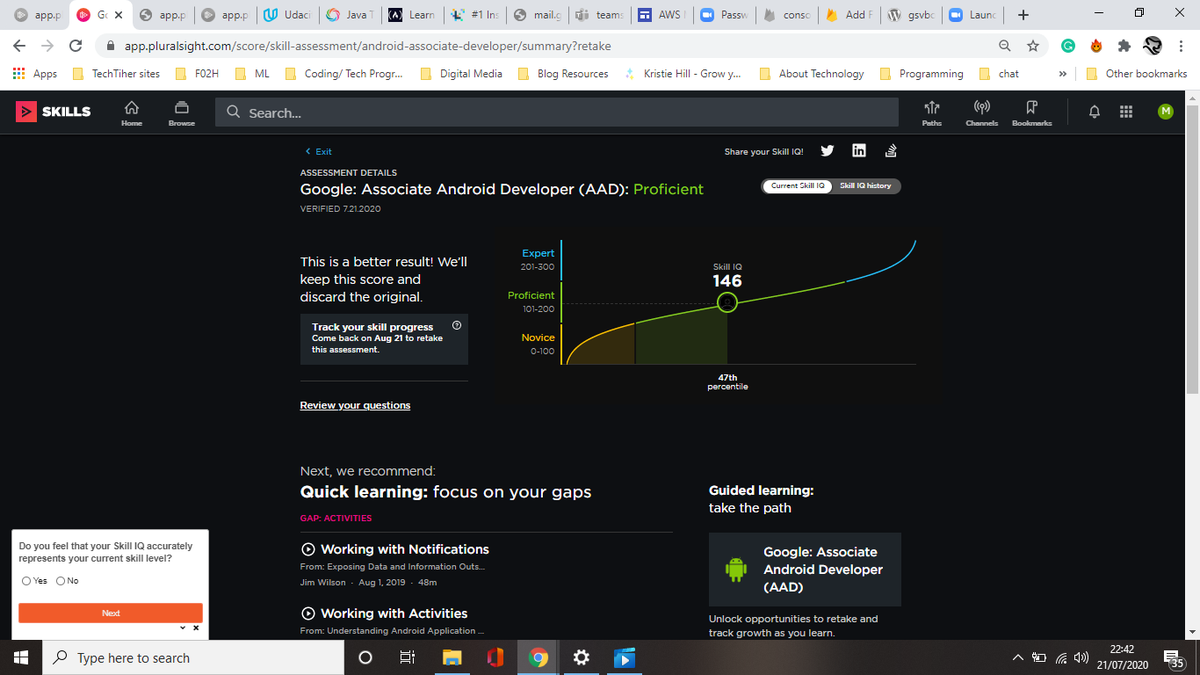Open Review your questions link
The width and height of the screenshot is (1200, 675).
pos(355,405)
